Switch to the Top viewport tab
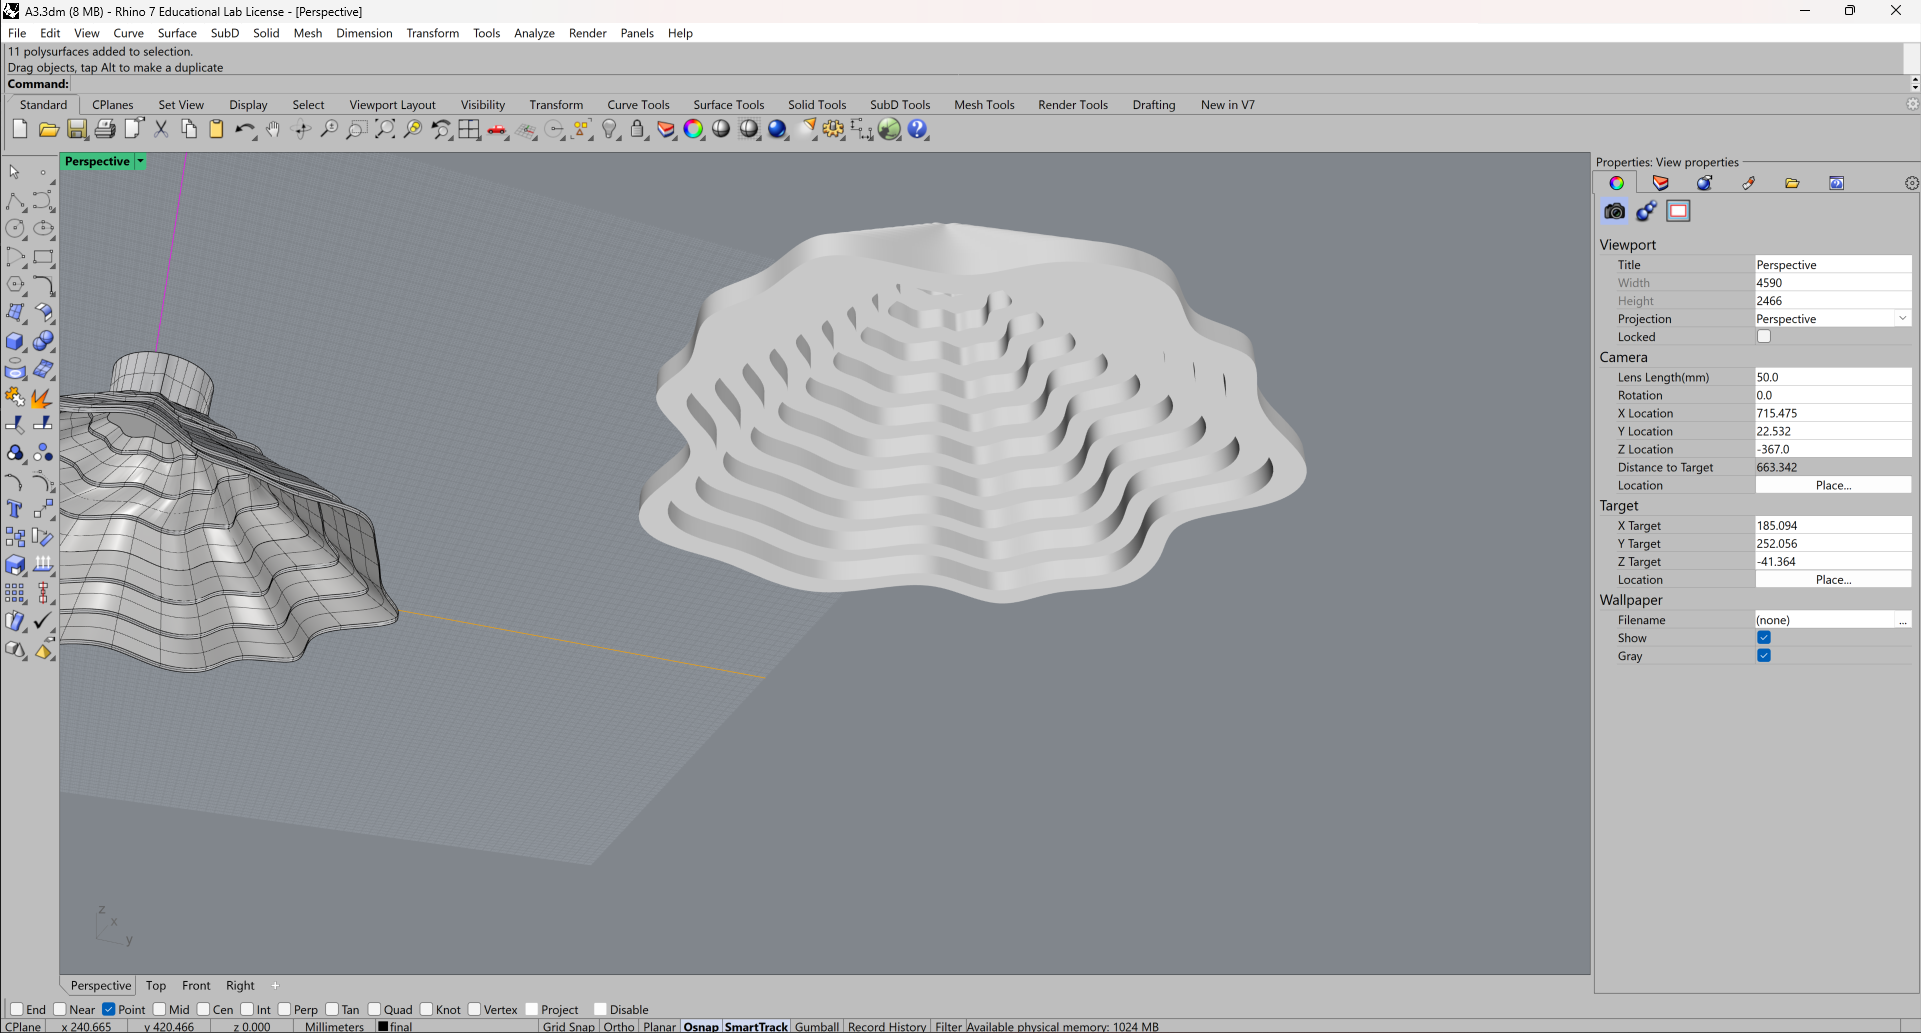The height and width of the screenshot is (1033, 1921). pos(156,985)
